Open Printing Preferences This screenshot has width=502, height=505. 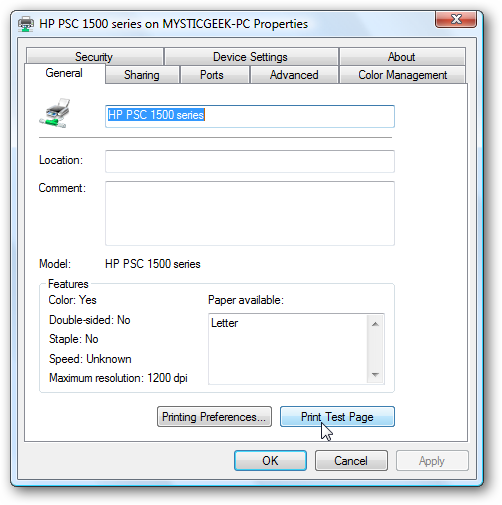(214, 417)
